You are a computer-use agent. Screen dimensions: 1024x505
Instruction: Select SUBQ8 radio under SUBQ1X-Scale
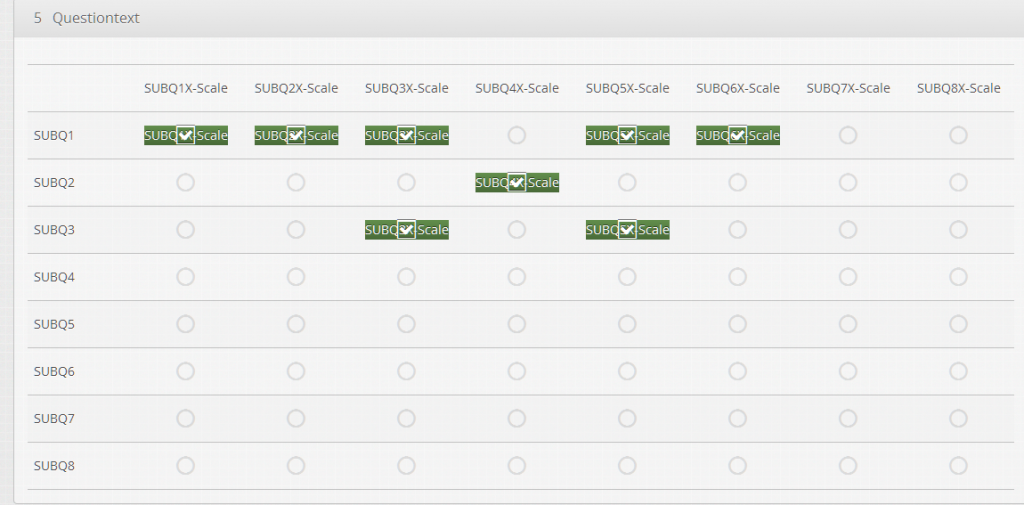(x=186, y=465)
